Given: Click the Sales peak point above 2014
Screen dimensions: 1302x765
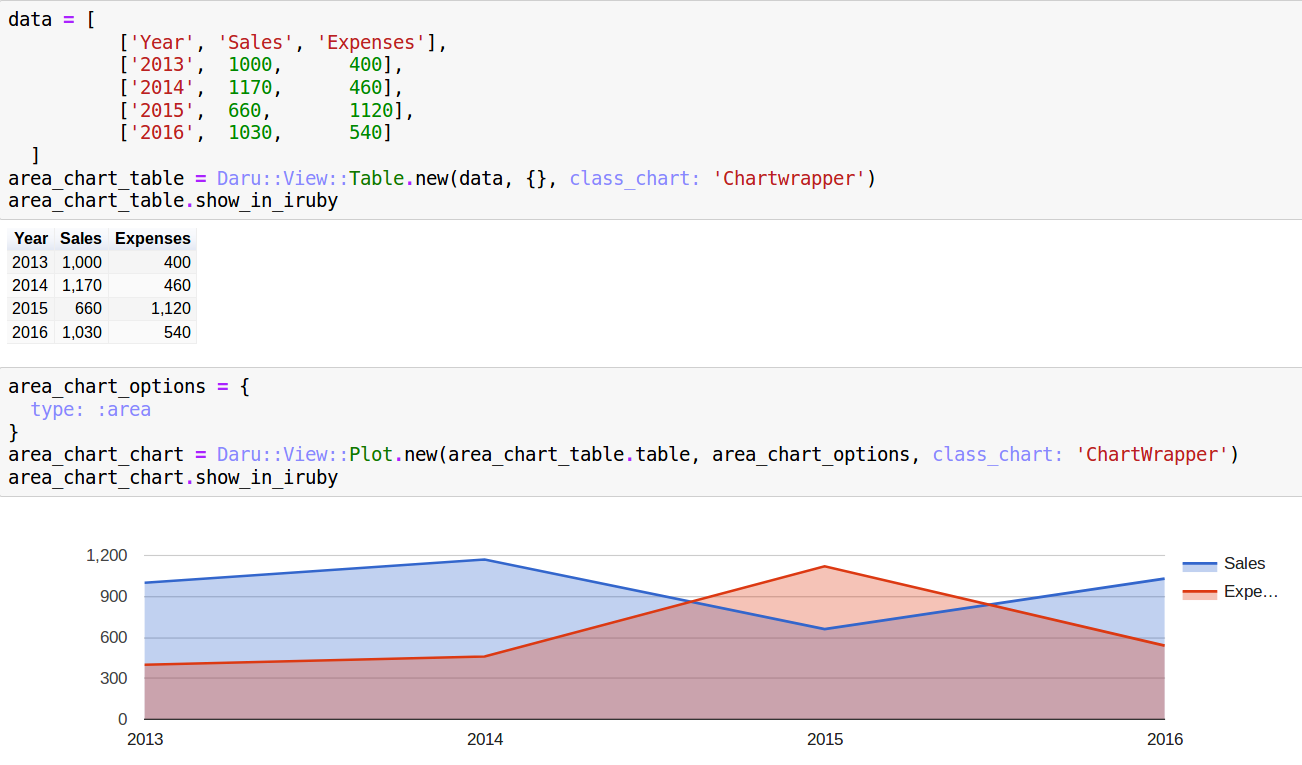Looking at the screenshot, I should click(485, 560).
